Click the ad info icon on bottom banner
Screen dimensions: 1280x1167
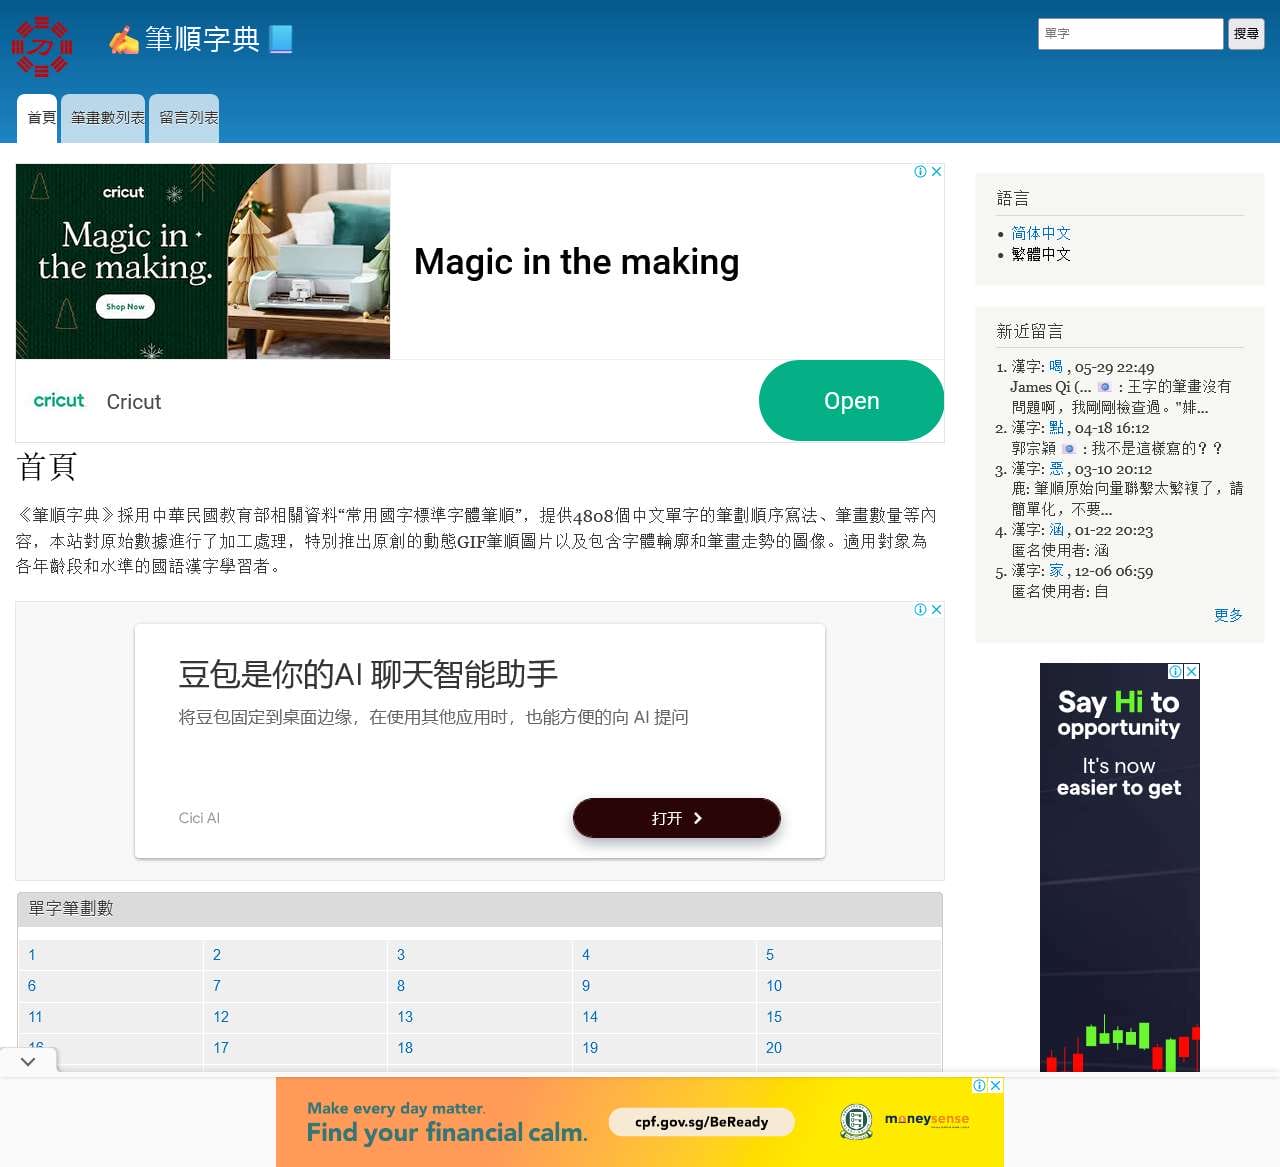tap(979, 1086)
